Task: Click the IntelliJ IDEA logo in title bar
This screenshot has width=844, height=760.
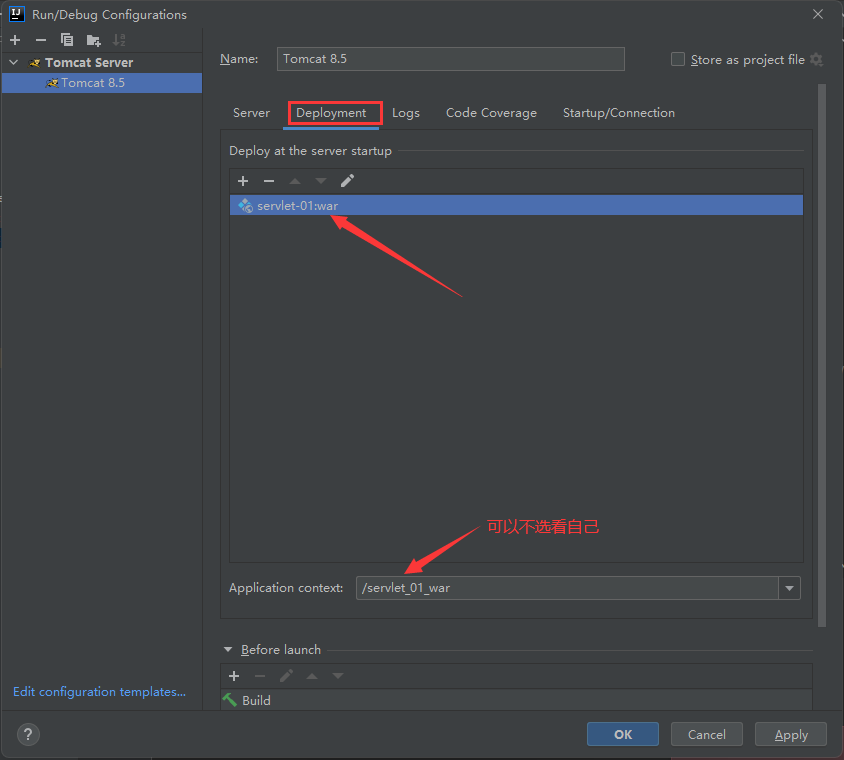Action: [17, 14]
